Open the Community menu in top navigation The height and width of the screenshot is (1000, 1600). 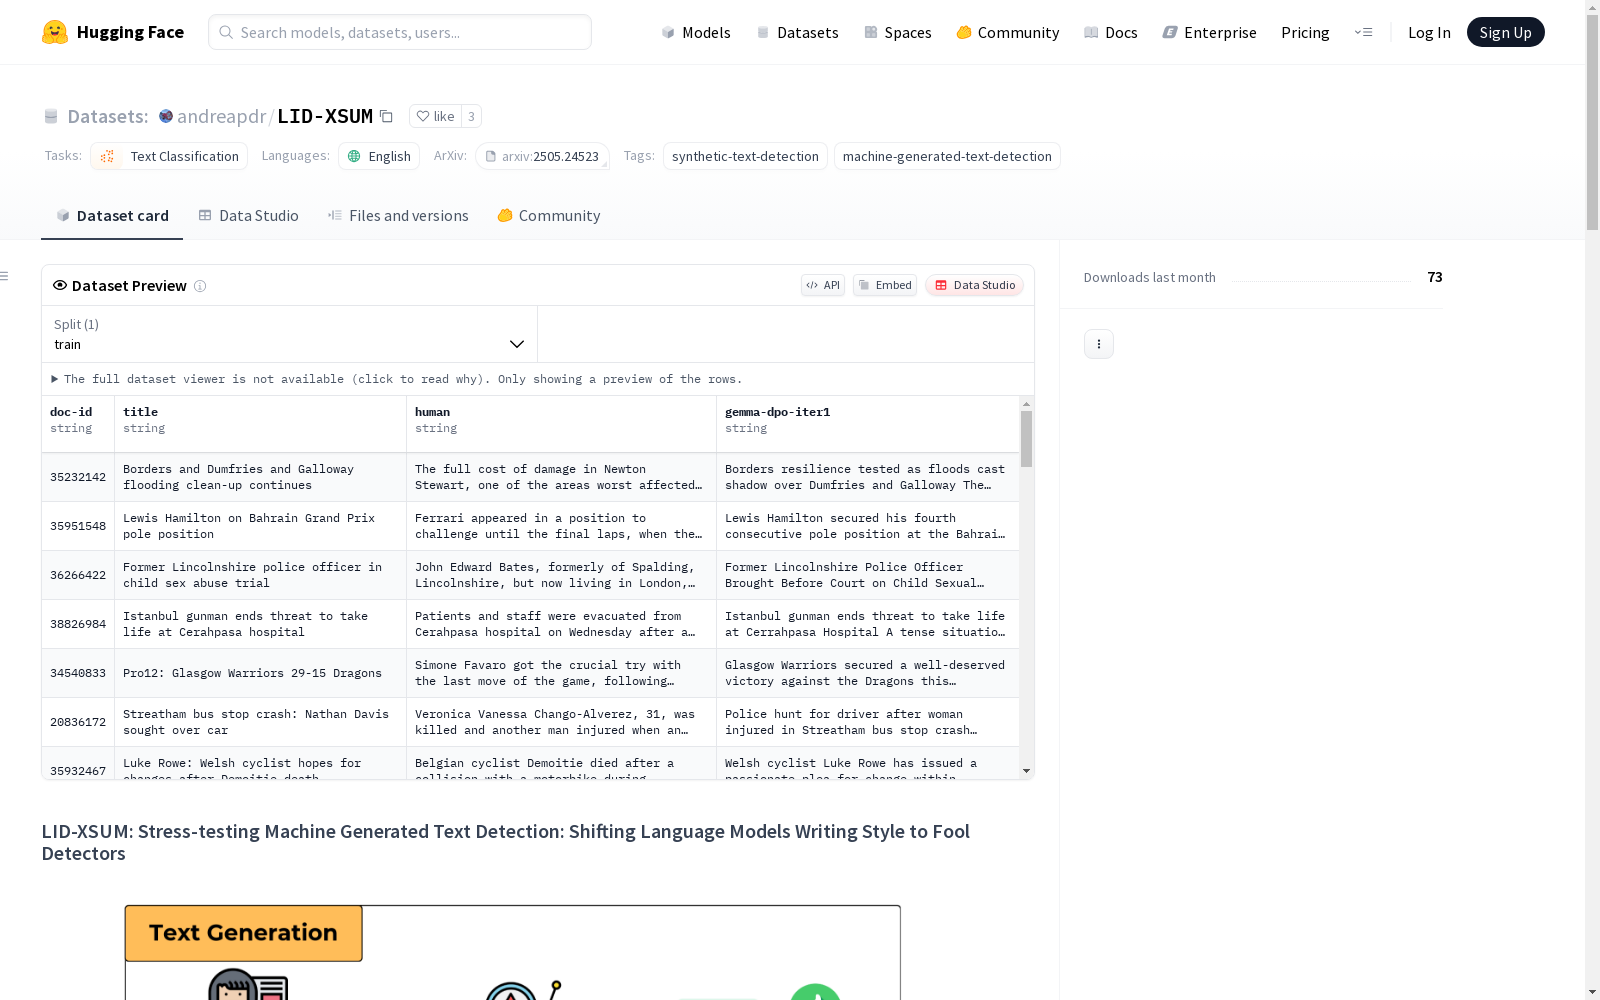pyautogui.click(x=1008, y=32)
